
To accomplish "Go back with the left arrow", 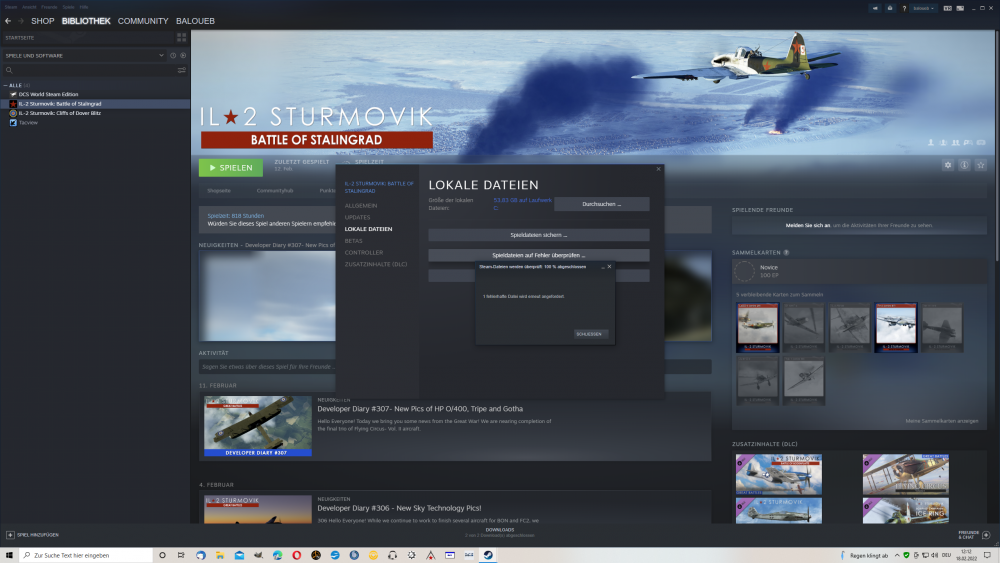I will [8, 21].
